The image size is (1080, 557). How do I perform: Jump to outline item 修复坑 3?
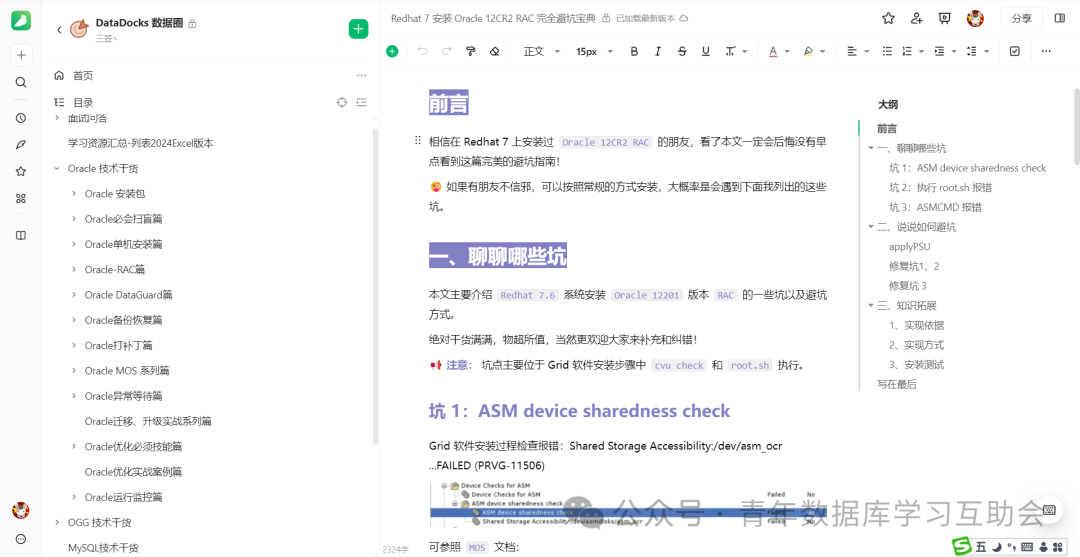(x=908, y=286)
